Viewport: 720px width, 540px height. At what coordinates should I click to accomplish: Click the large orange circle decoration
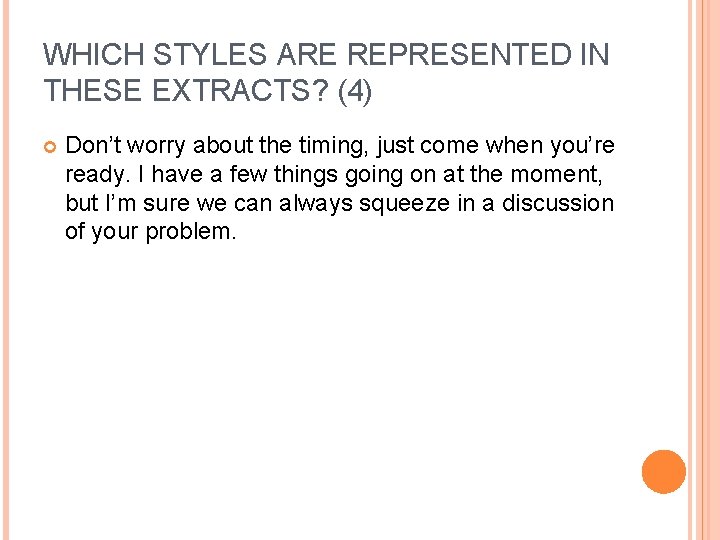(x=664, y=471)
